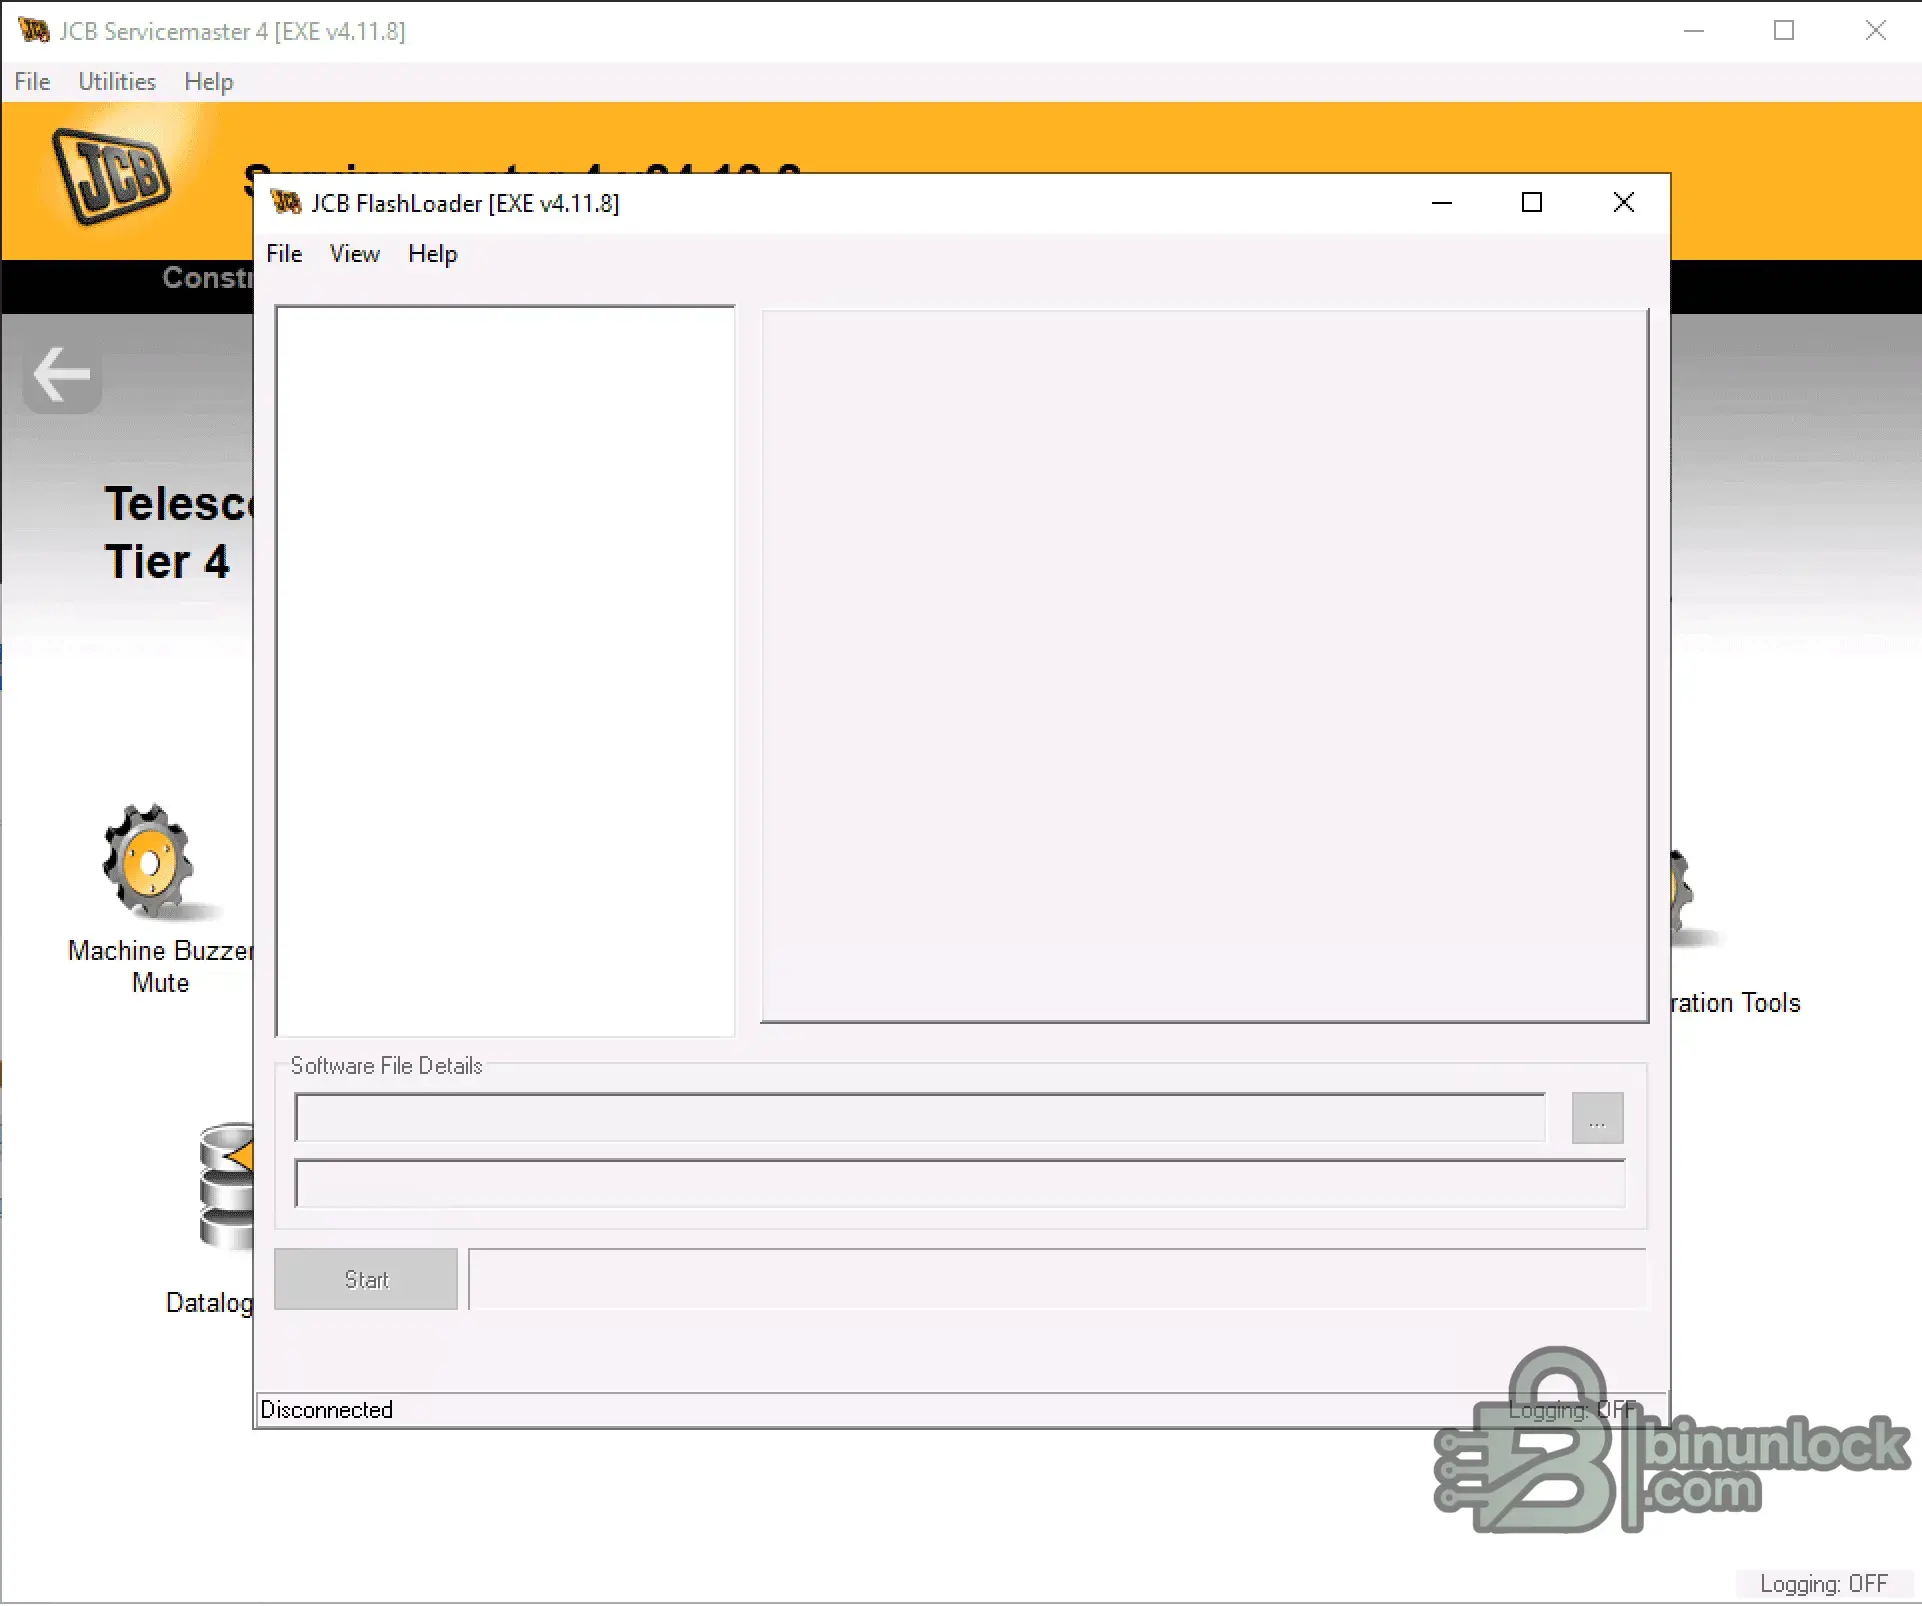Close the JCB FlashLoader window
The height and width of the screenshot is (1606, 1922).
1624,203
